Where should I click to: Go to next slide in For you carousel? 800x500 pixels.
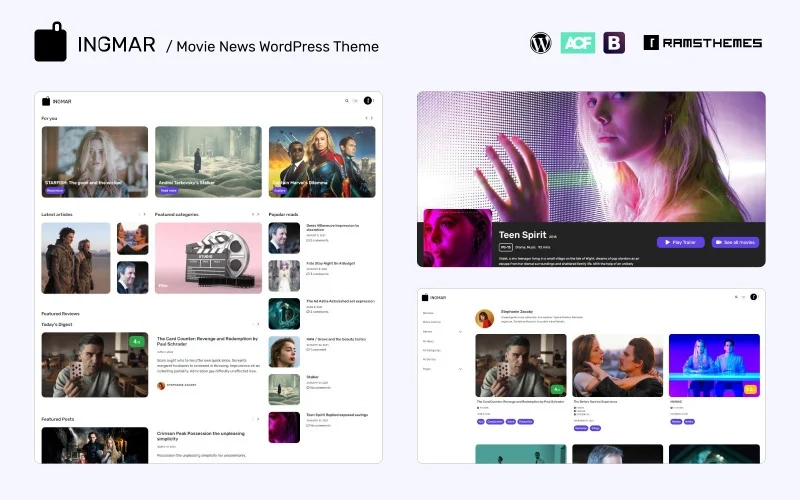372,118
